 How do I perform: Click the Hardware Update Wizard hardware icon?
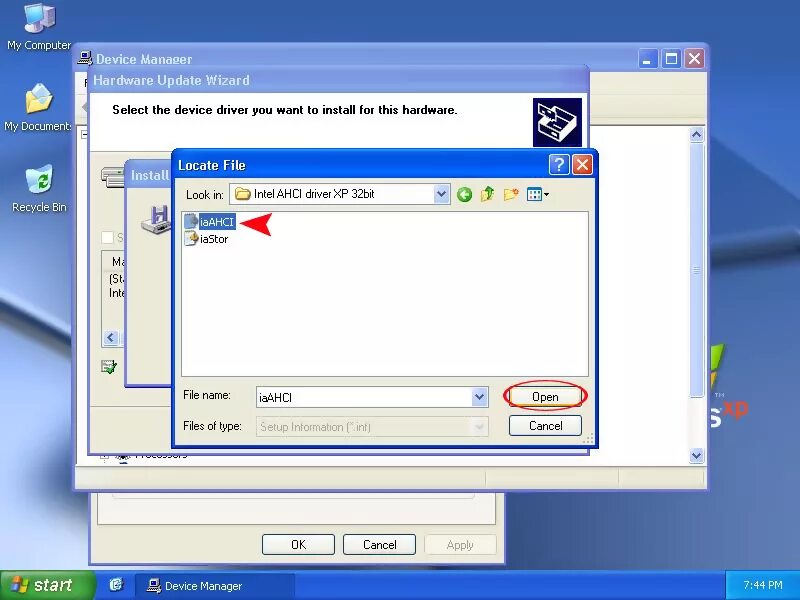tap(557, 122)
